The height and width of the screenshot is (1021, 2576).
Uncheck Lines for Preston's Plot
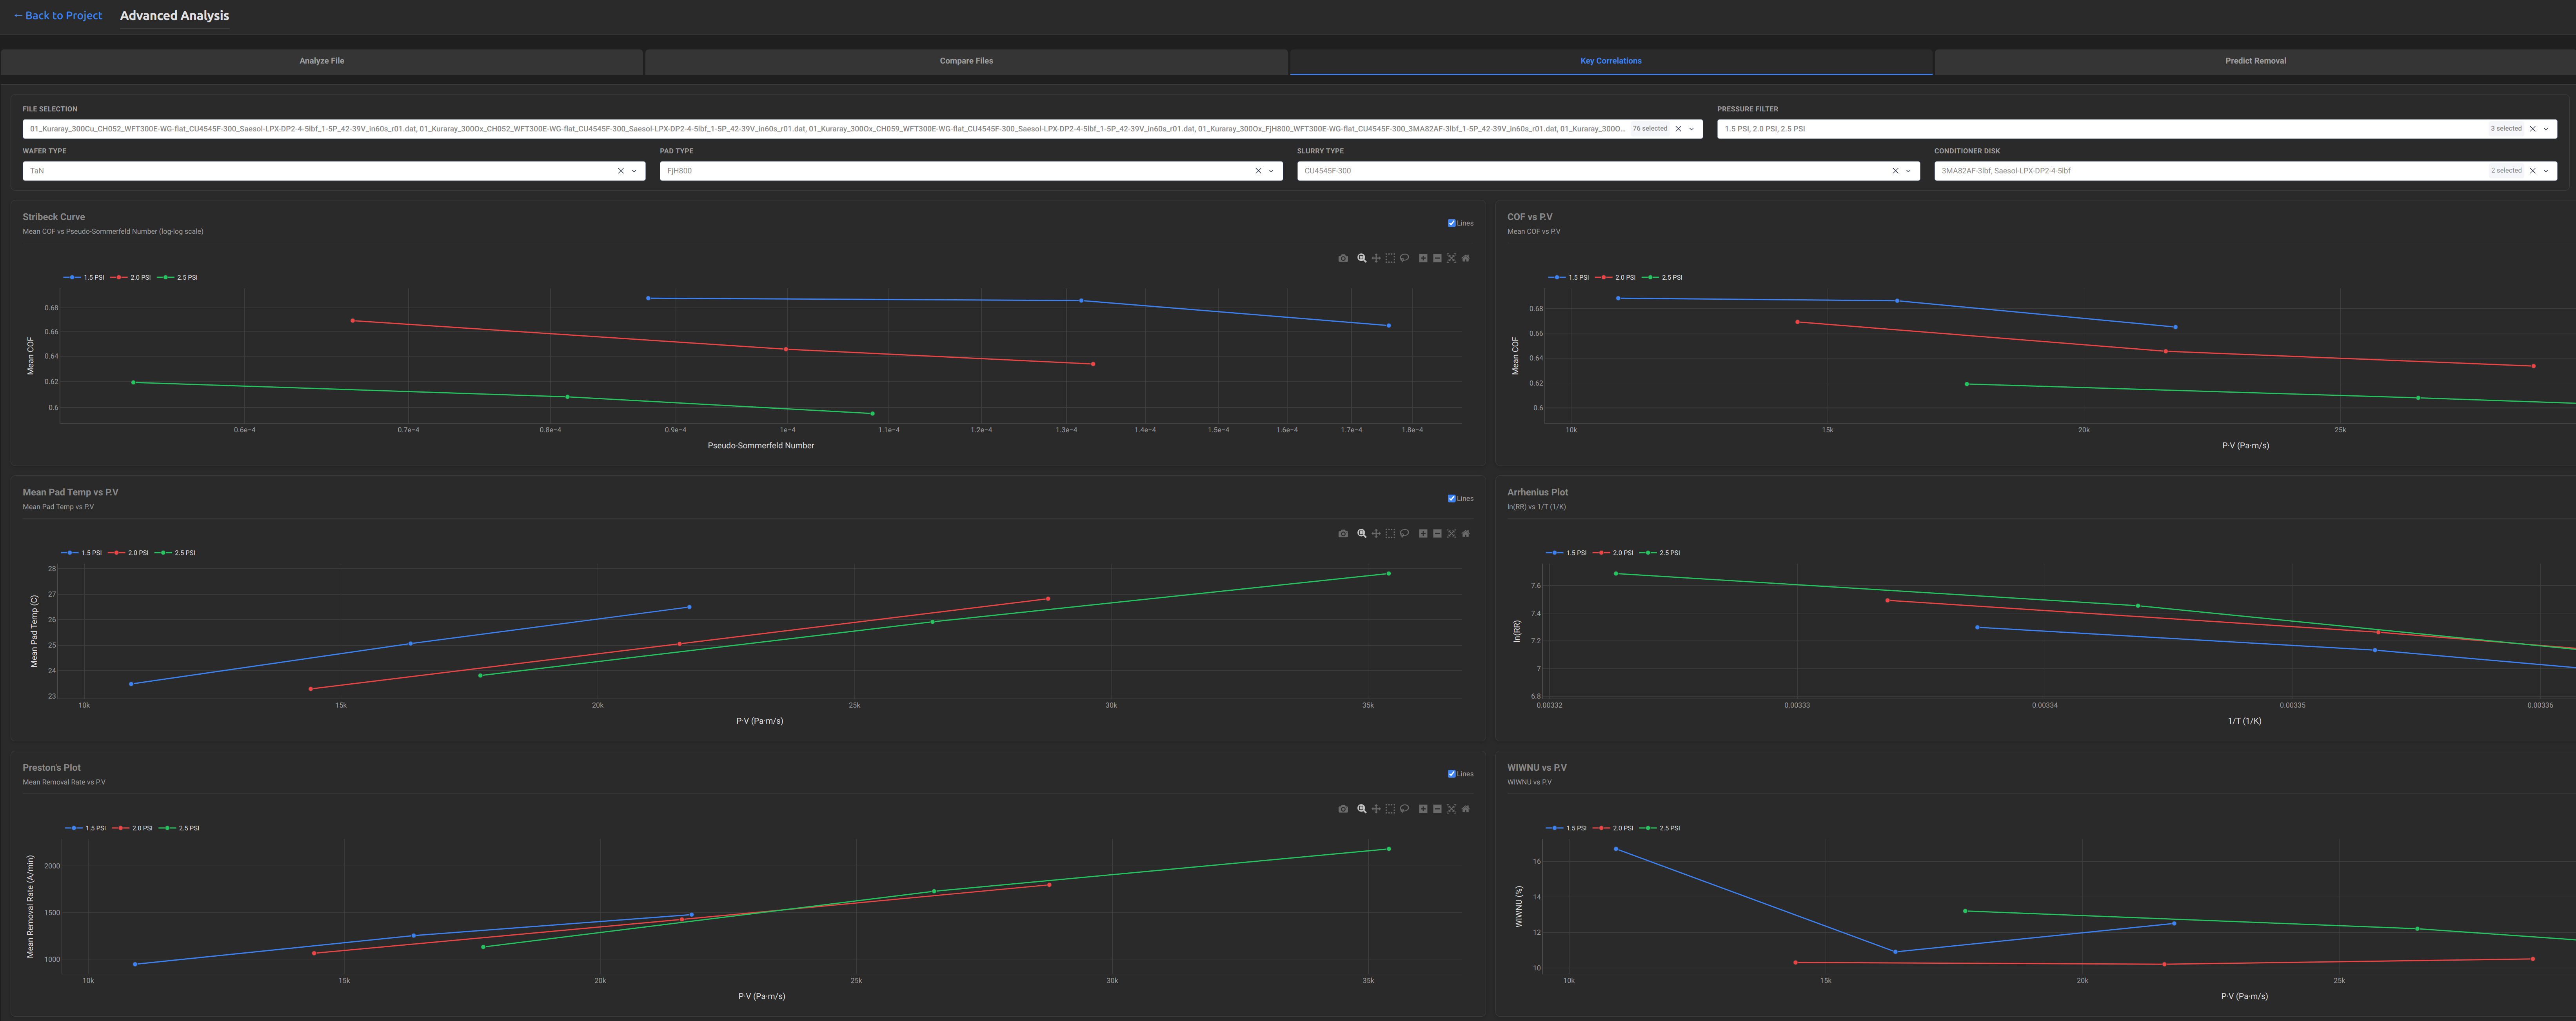[x=1451, y=773]
